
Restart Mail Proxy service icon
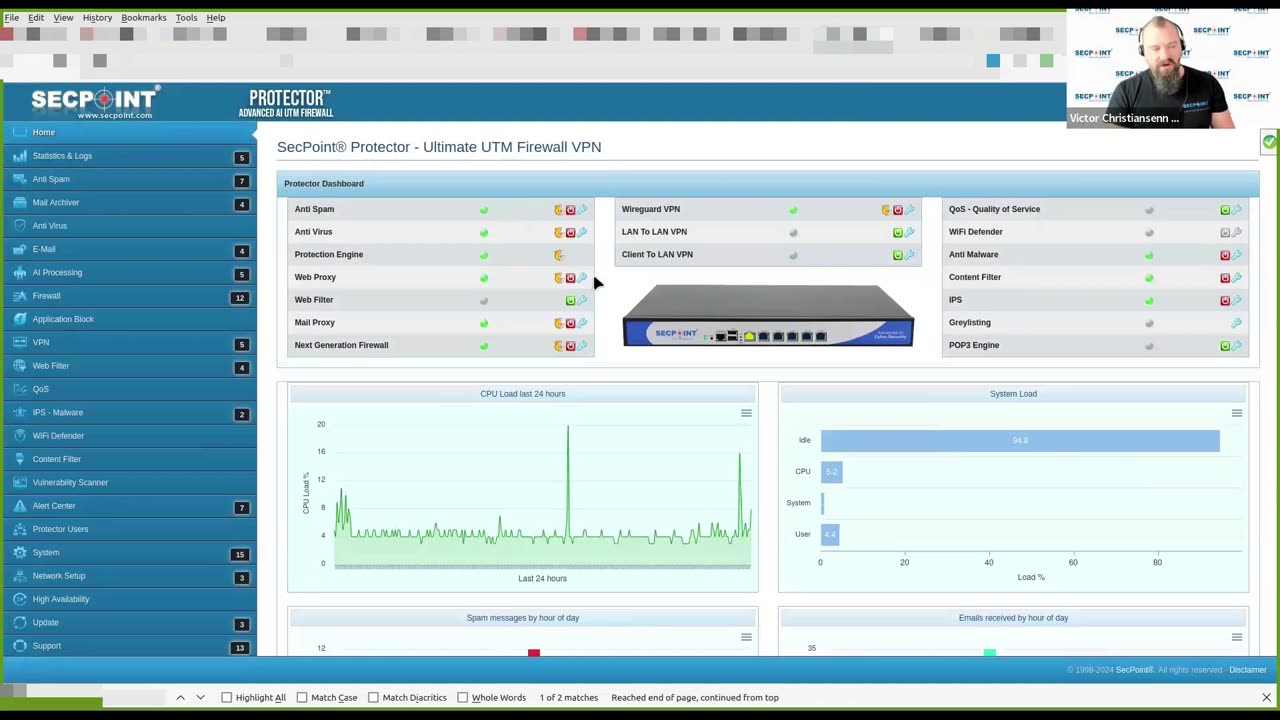point(559,323)
